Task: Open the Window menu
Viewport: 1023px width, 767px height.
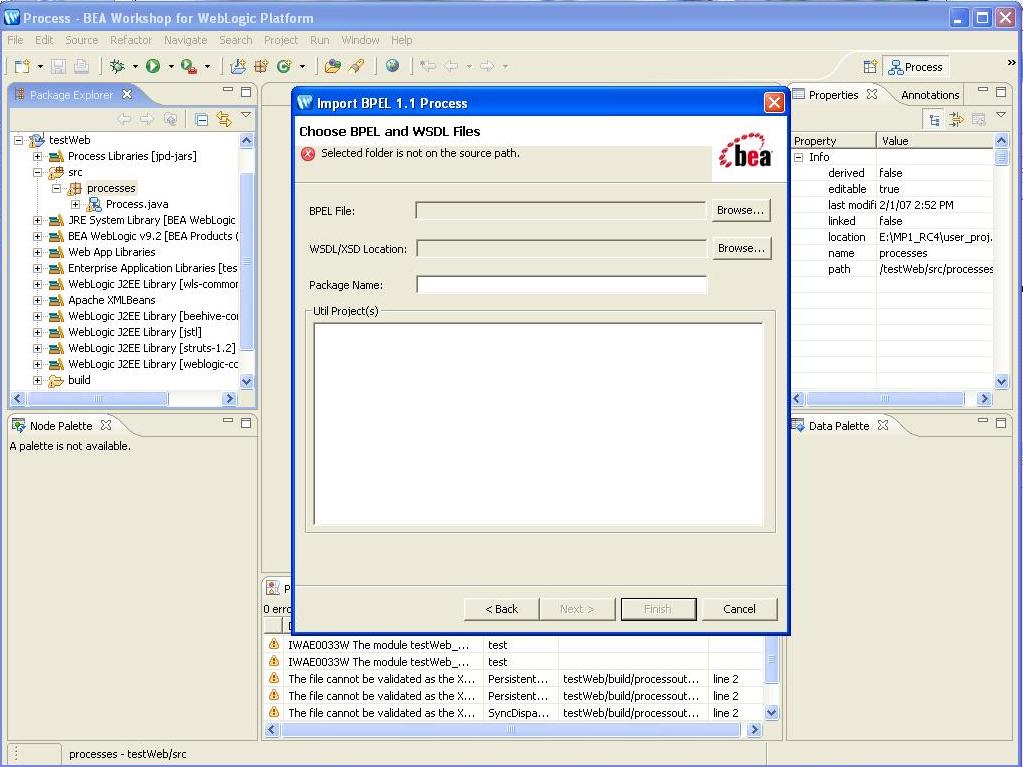Action: [360, 40]
